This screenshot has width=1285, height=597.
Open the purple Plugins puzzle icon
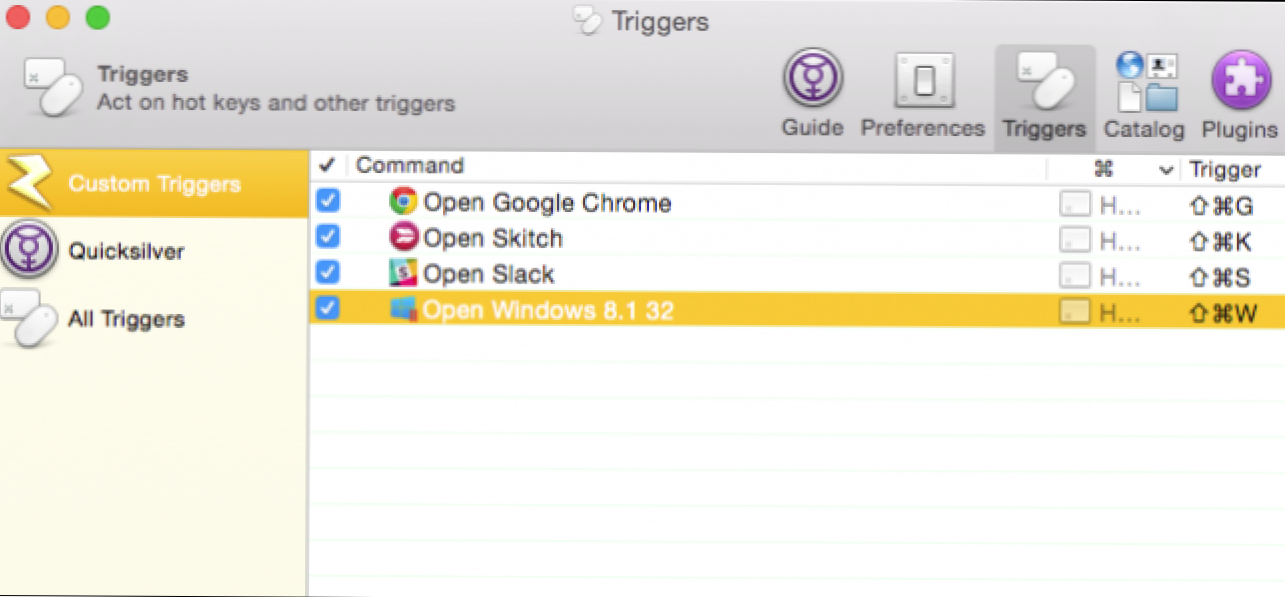click(1240, 80)
